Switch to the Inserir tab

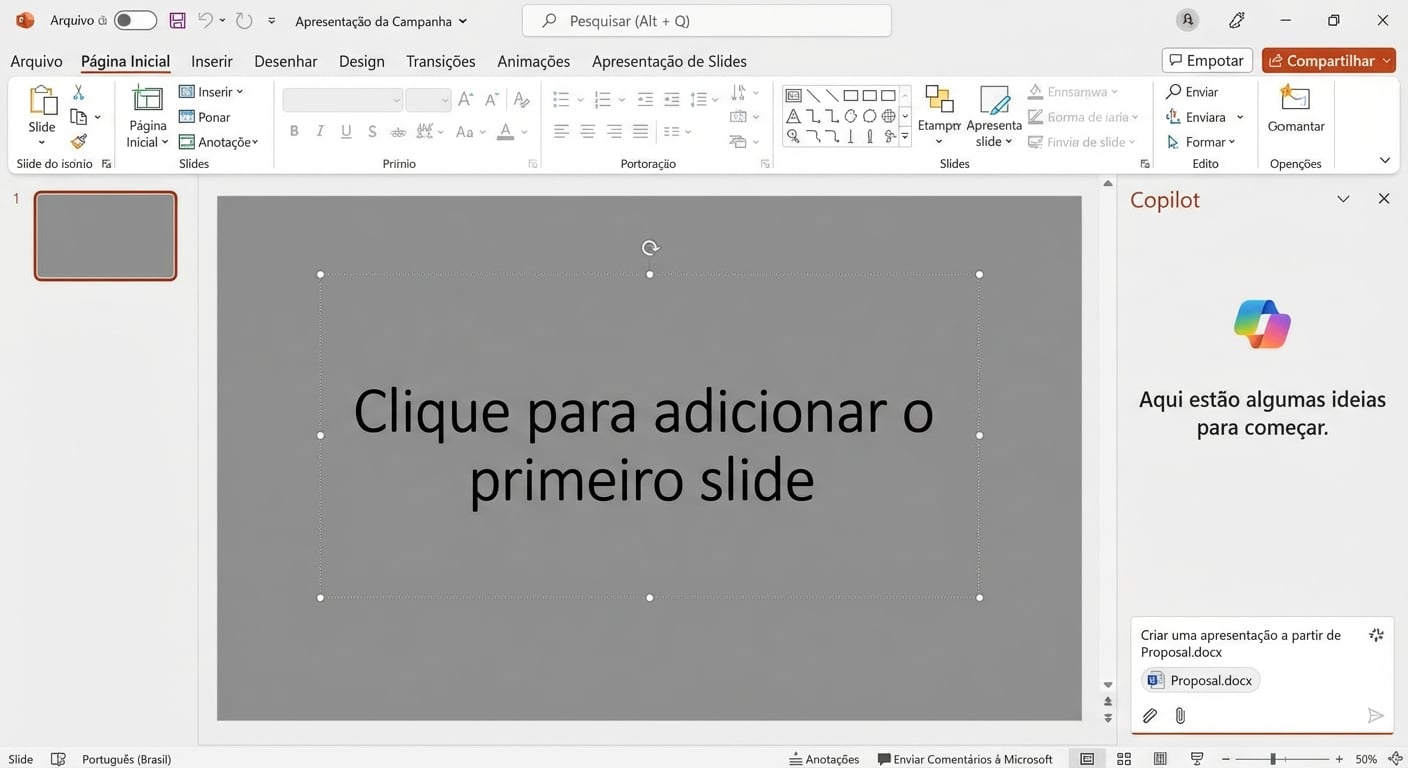click(211, 60)
